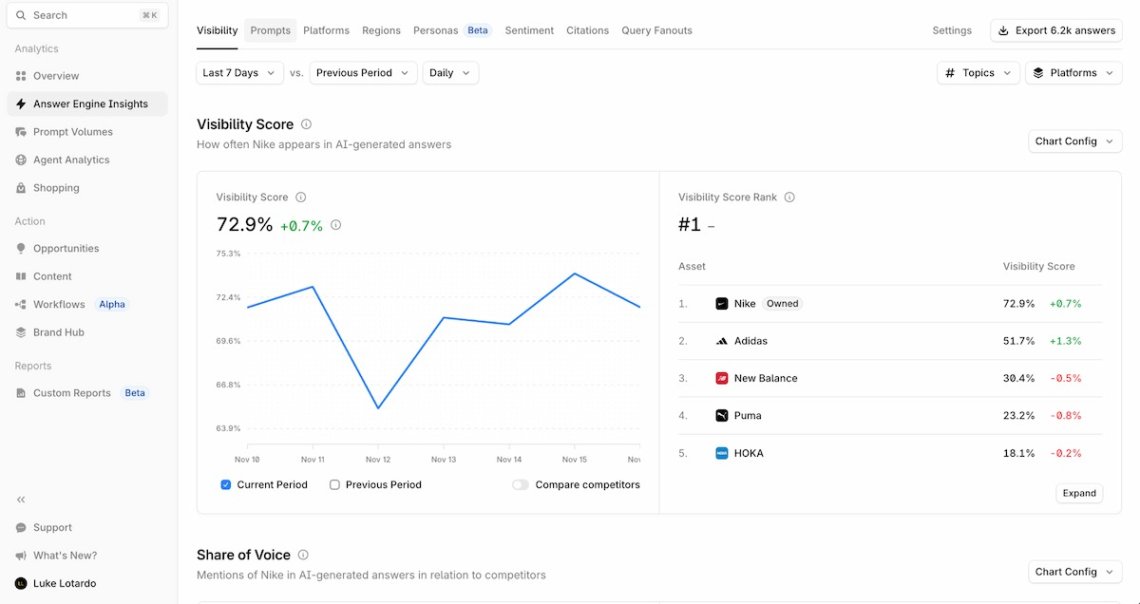Click info icon beside Visibility Score heading
Image resolution: width=1140 pixels, height=604 pixels.
point(306,124)
